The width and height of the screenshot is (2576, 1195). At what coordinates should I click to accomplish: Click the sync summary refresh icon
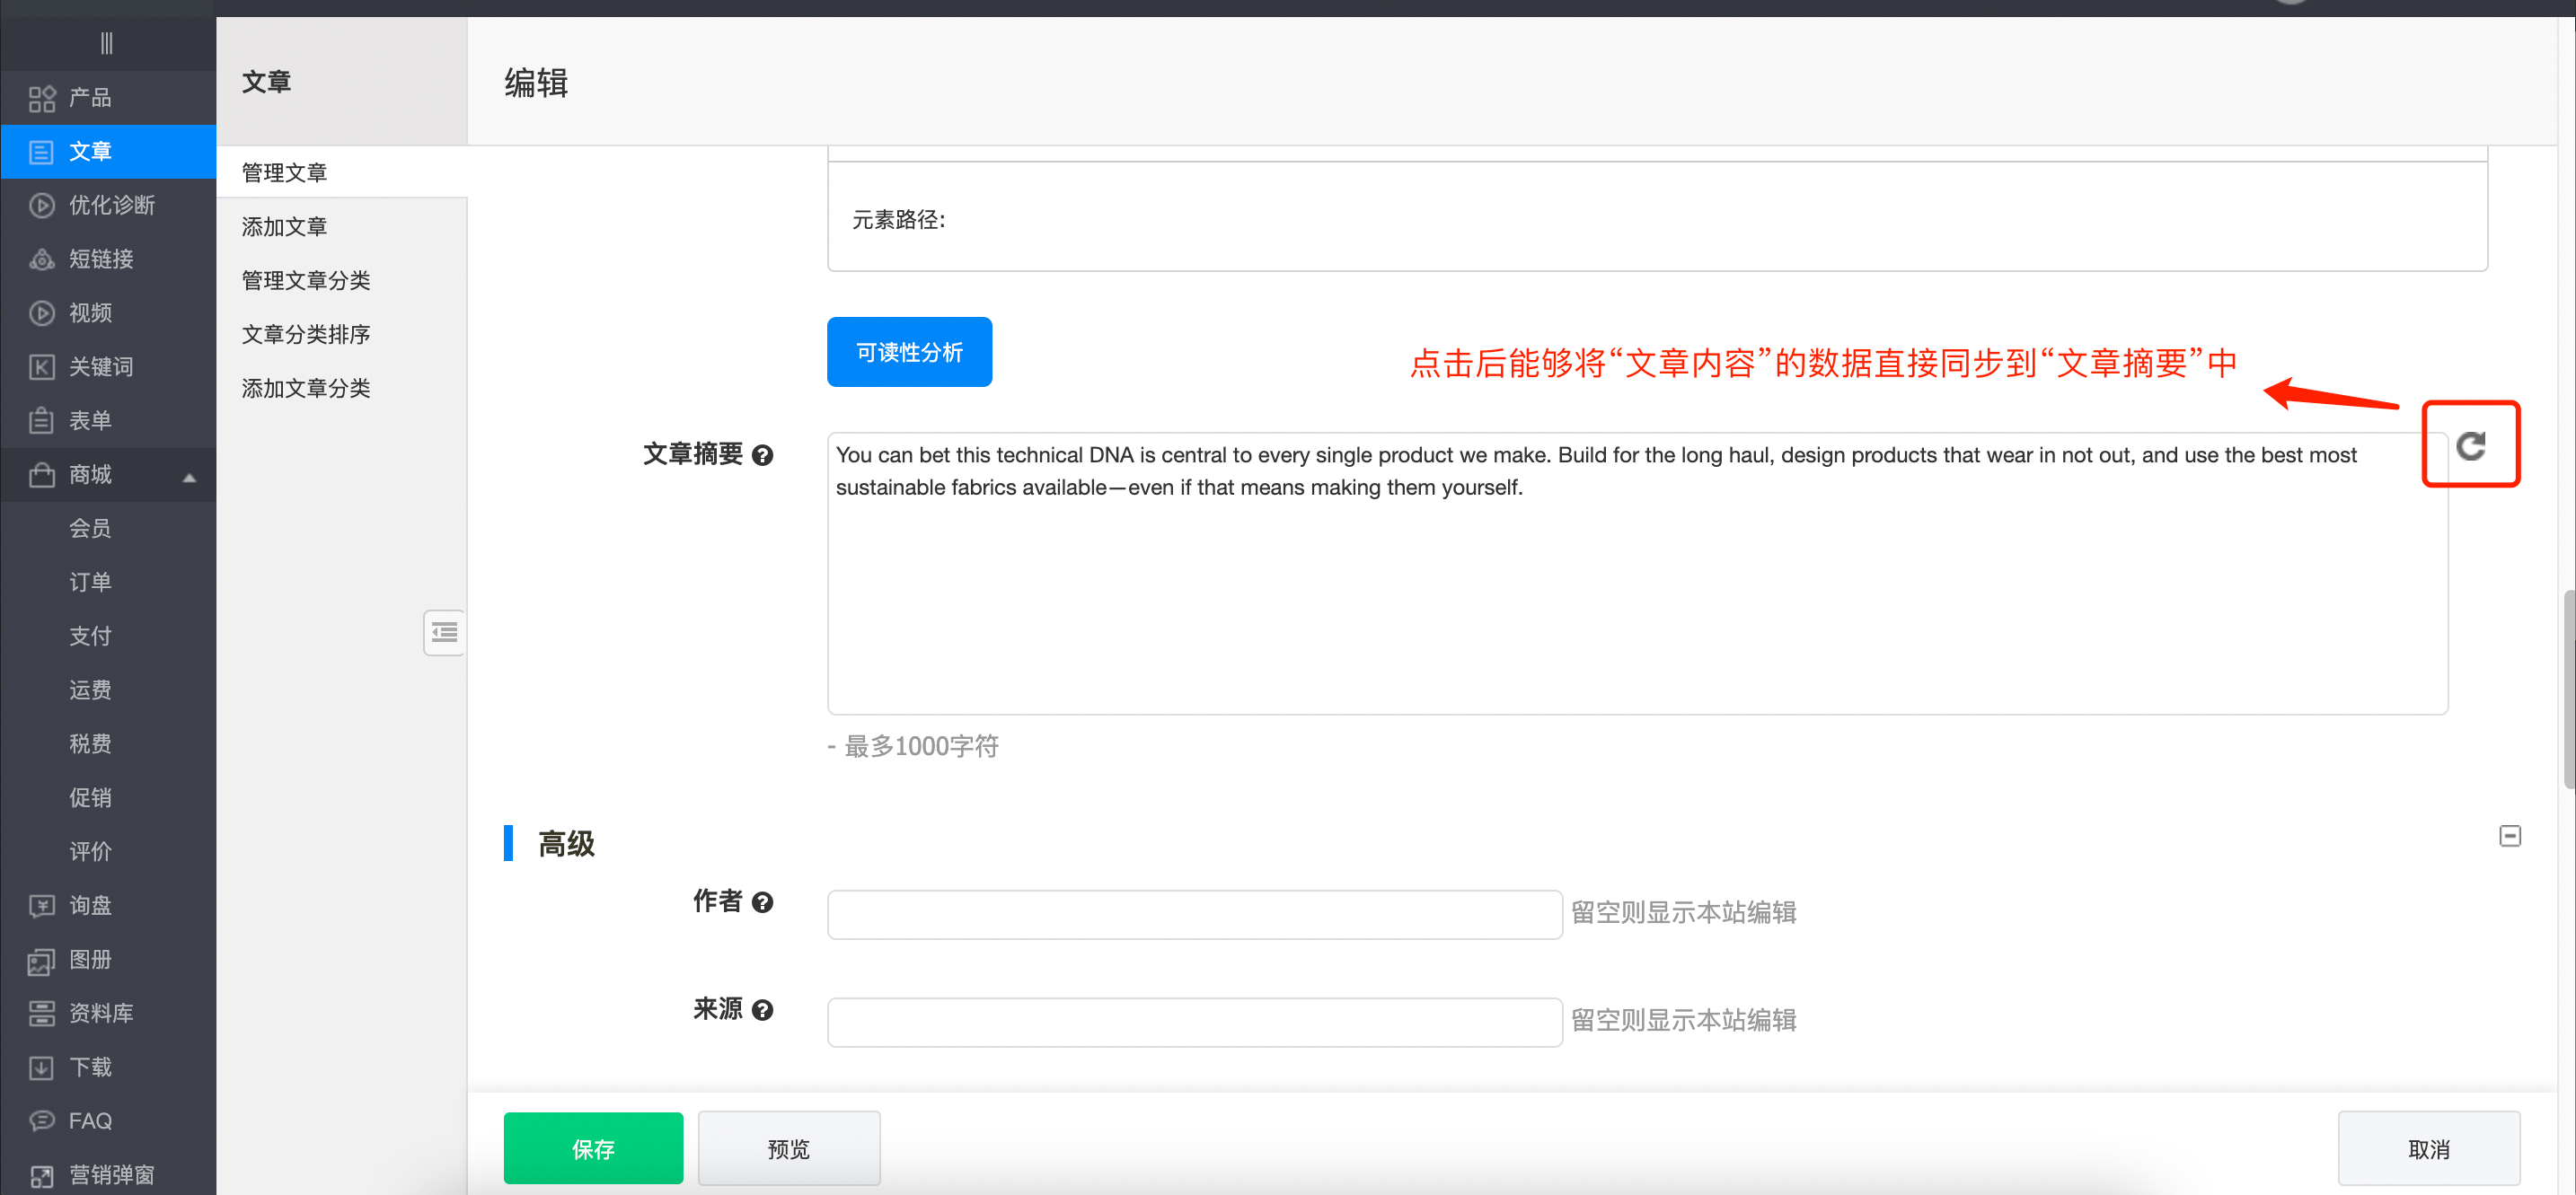[2470, 445]
